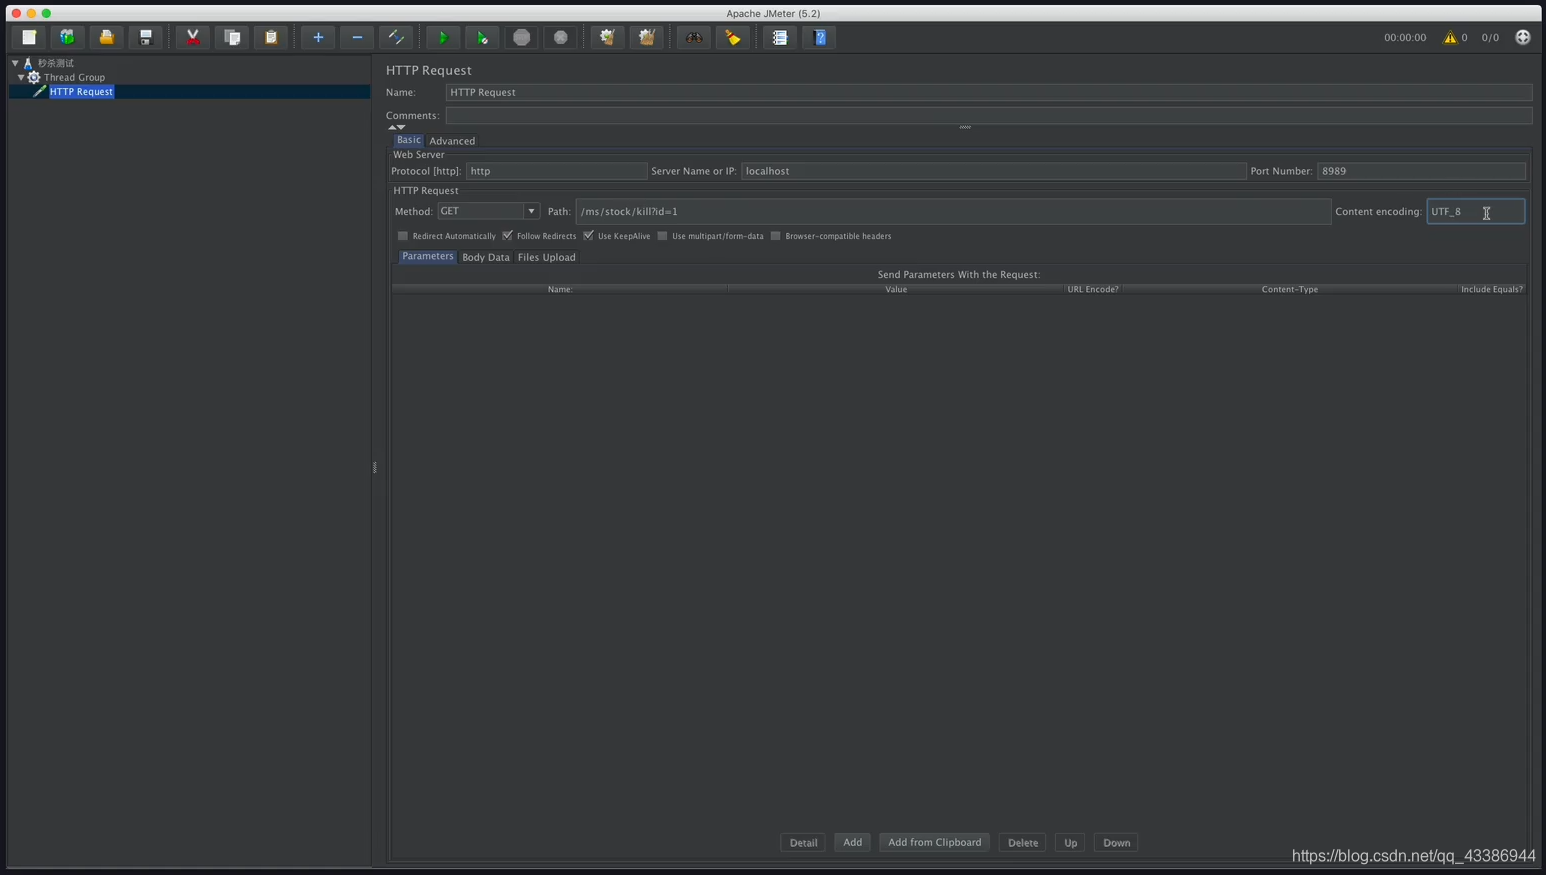Uncheck Follow Redirects checkbox
Screen dimensions: 1546x875
pyautogui.click(x=507, y=236)
